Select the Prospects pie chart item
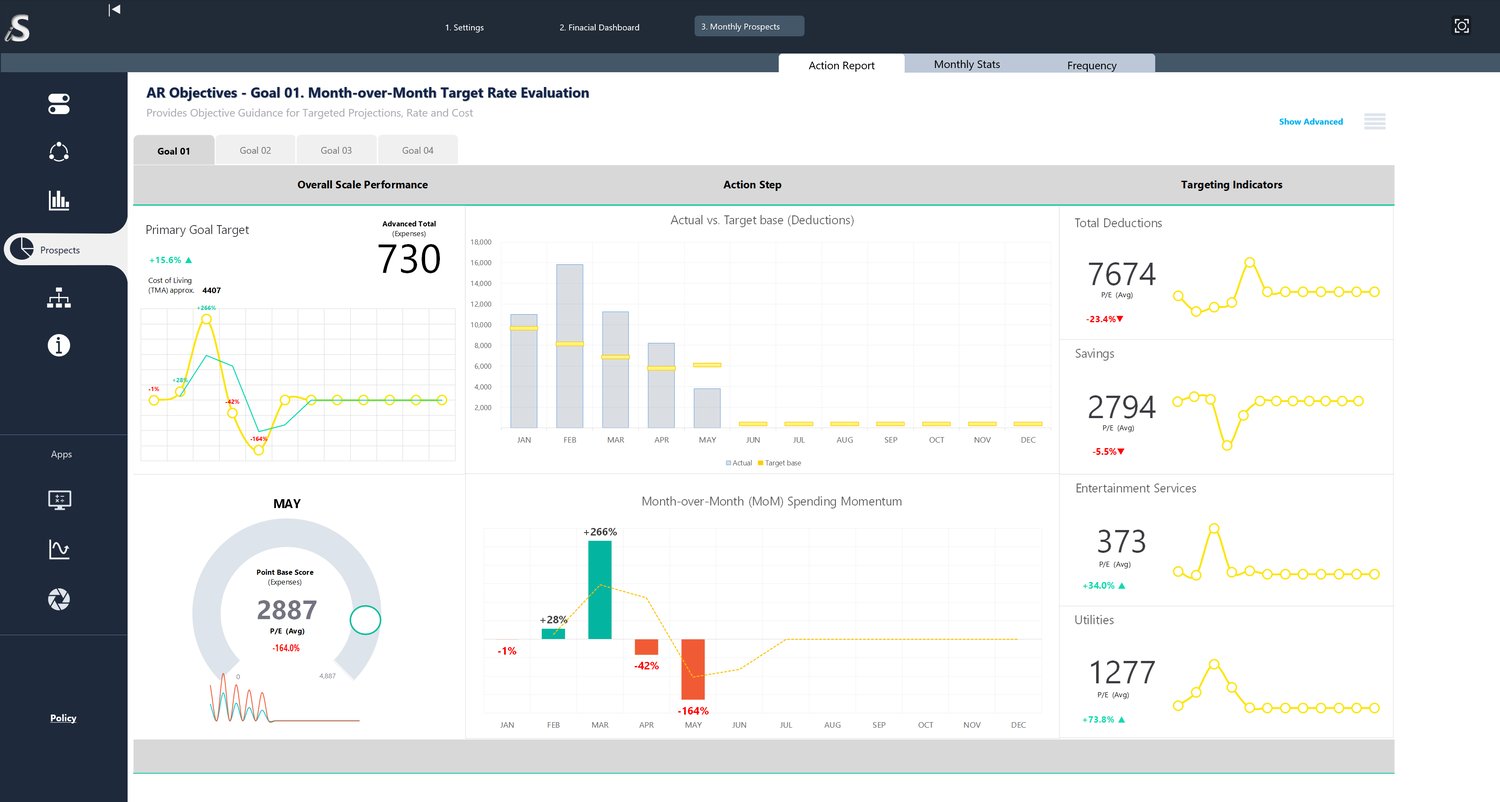This screenshot has height=802, width=1500. [x=66, y=250]
